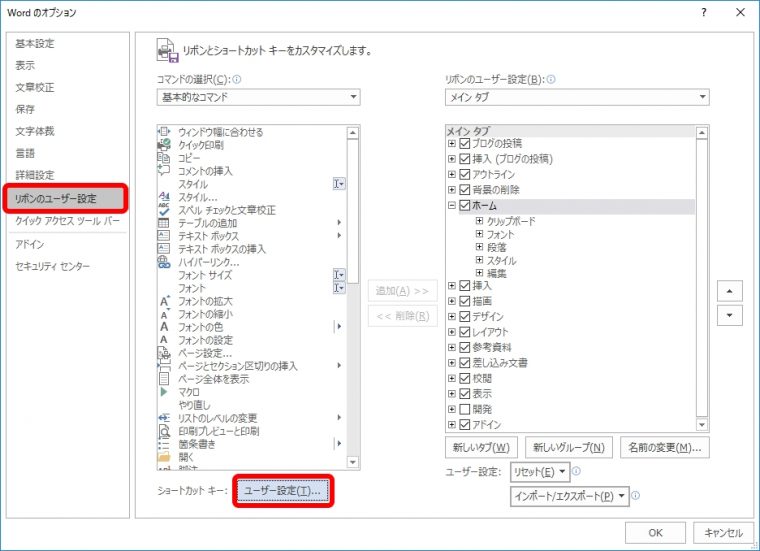This screenshot has height=551, width=760.
Task: Select the 印刷プレビューと印刷 icon
Action: tap(164, 431)
